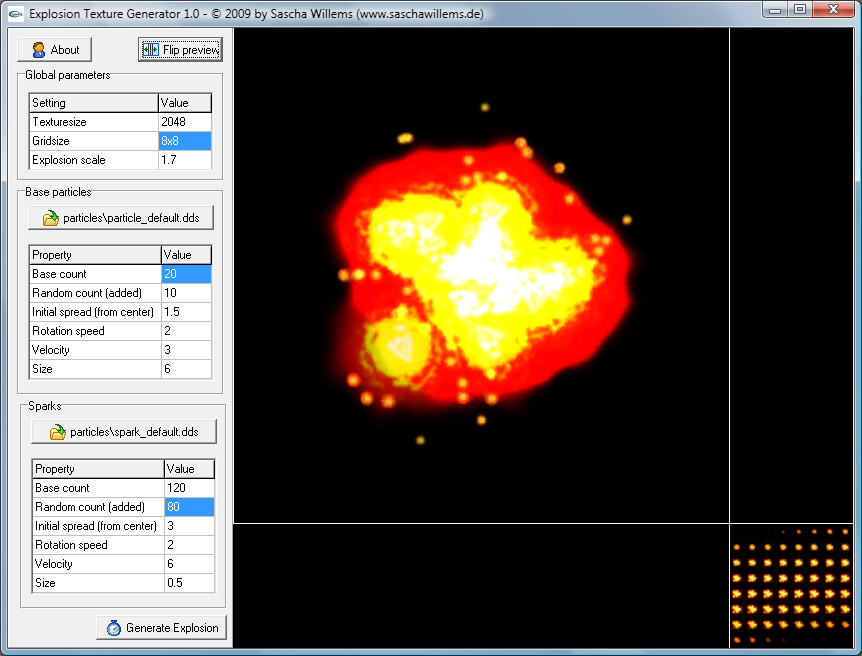Click folder icon on spark_default.dds button
Screen dimensions: 862x656
[58, 432]
